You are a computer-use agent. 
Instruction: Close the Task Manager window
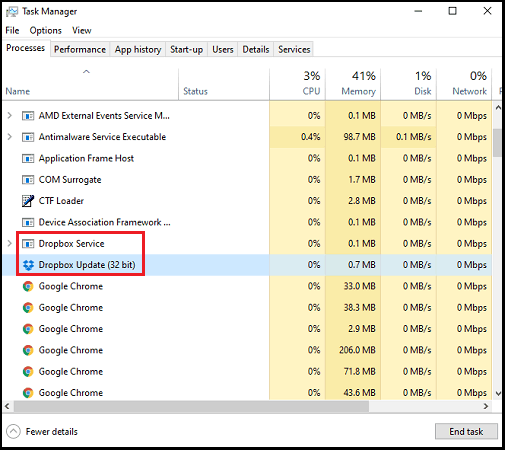[x=487, y=11]
